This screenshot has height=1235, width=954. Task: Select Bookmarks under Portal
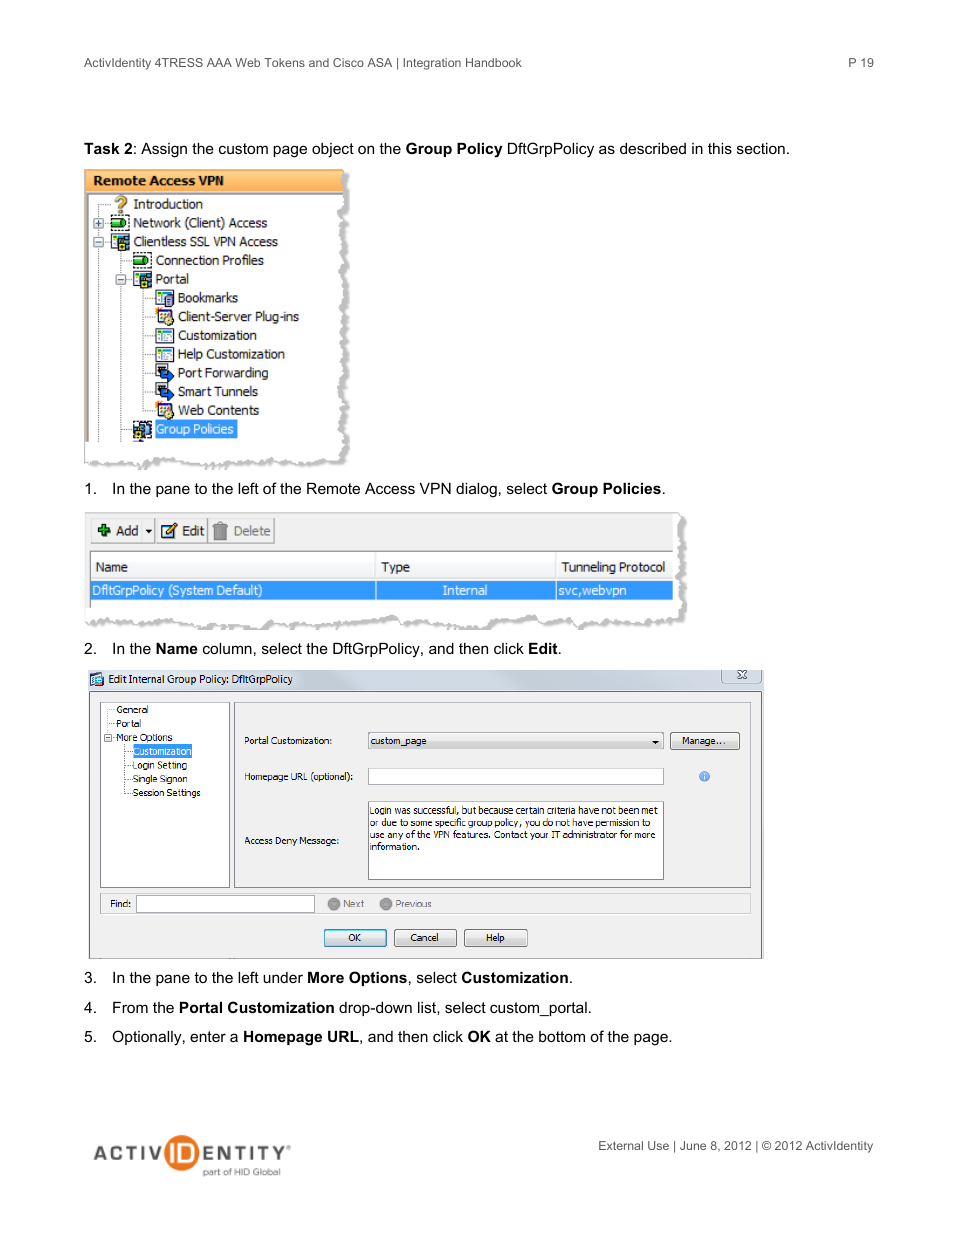[208, 298]
